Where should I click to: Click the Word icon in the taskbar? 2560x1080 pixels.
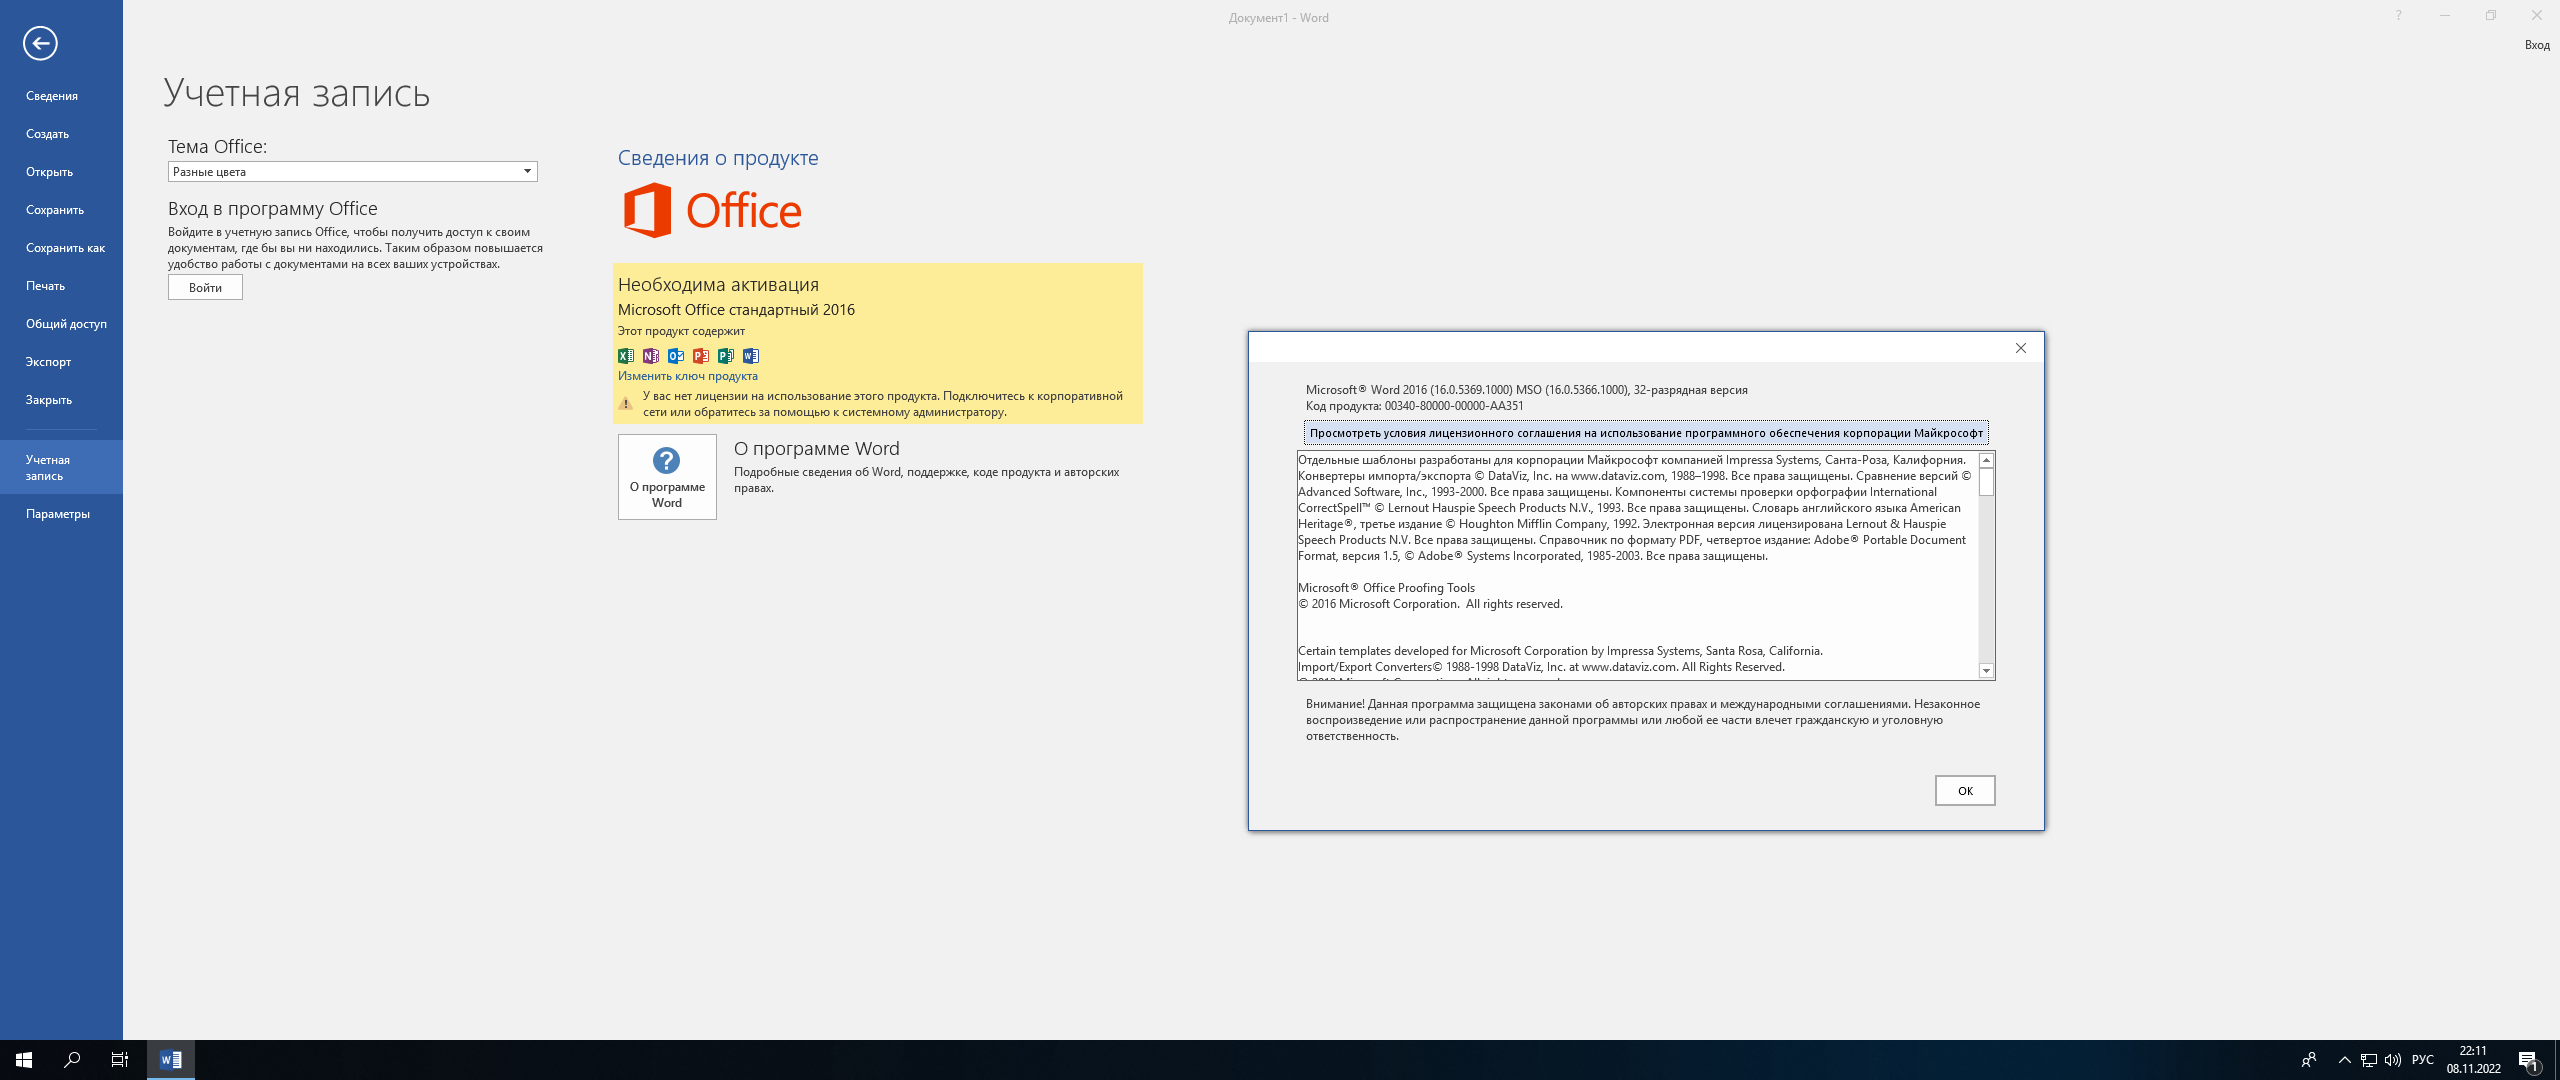point(171,1060)
